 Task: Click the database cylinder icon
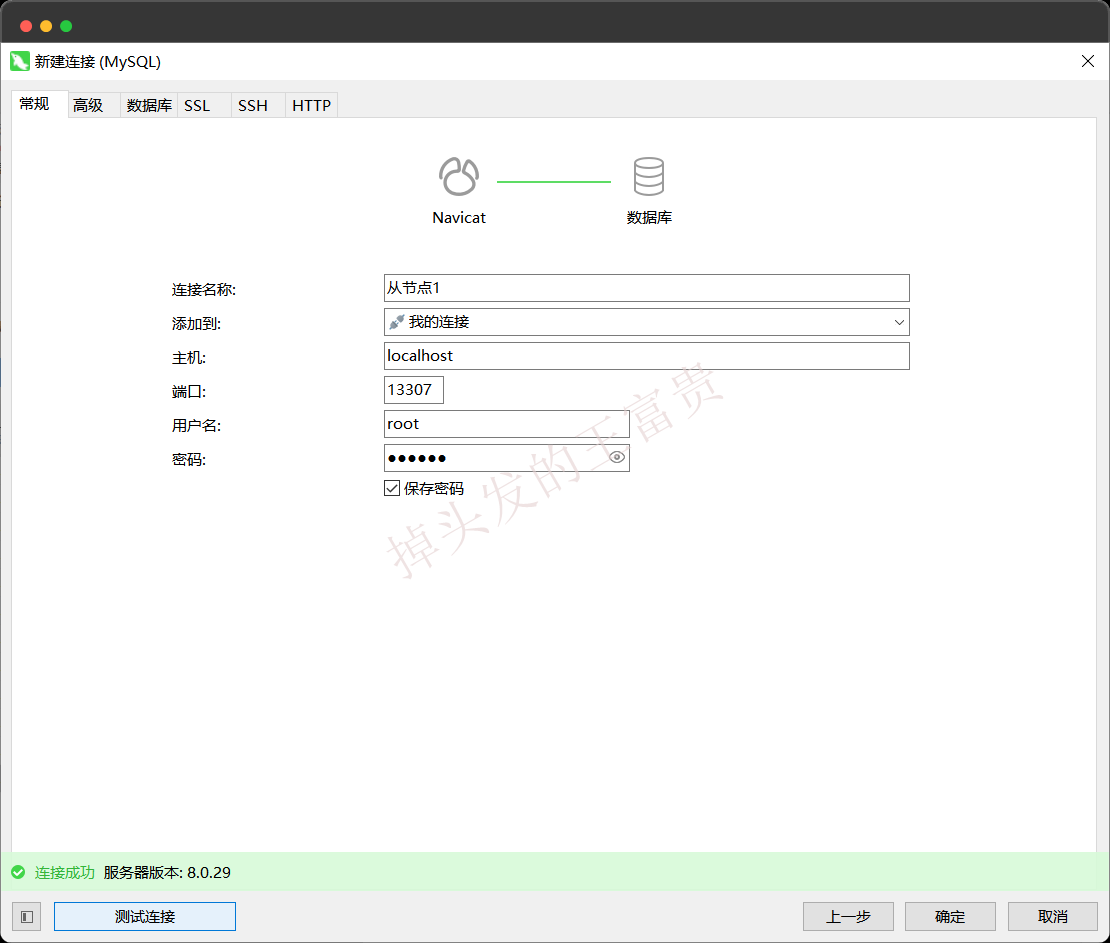coord(648,176)
